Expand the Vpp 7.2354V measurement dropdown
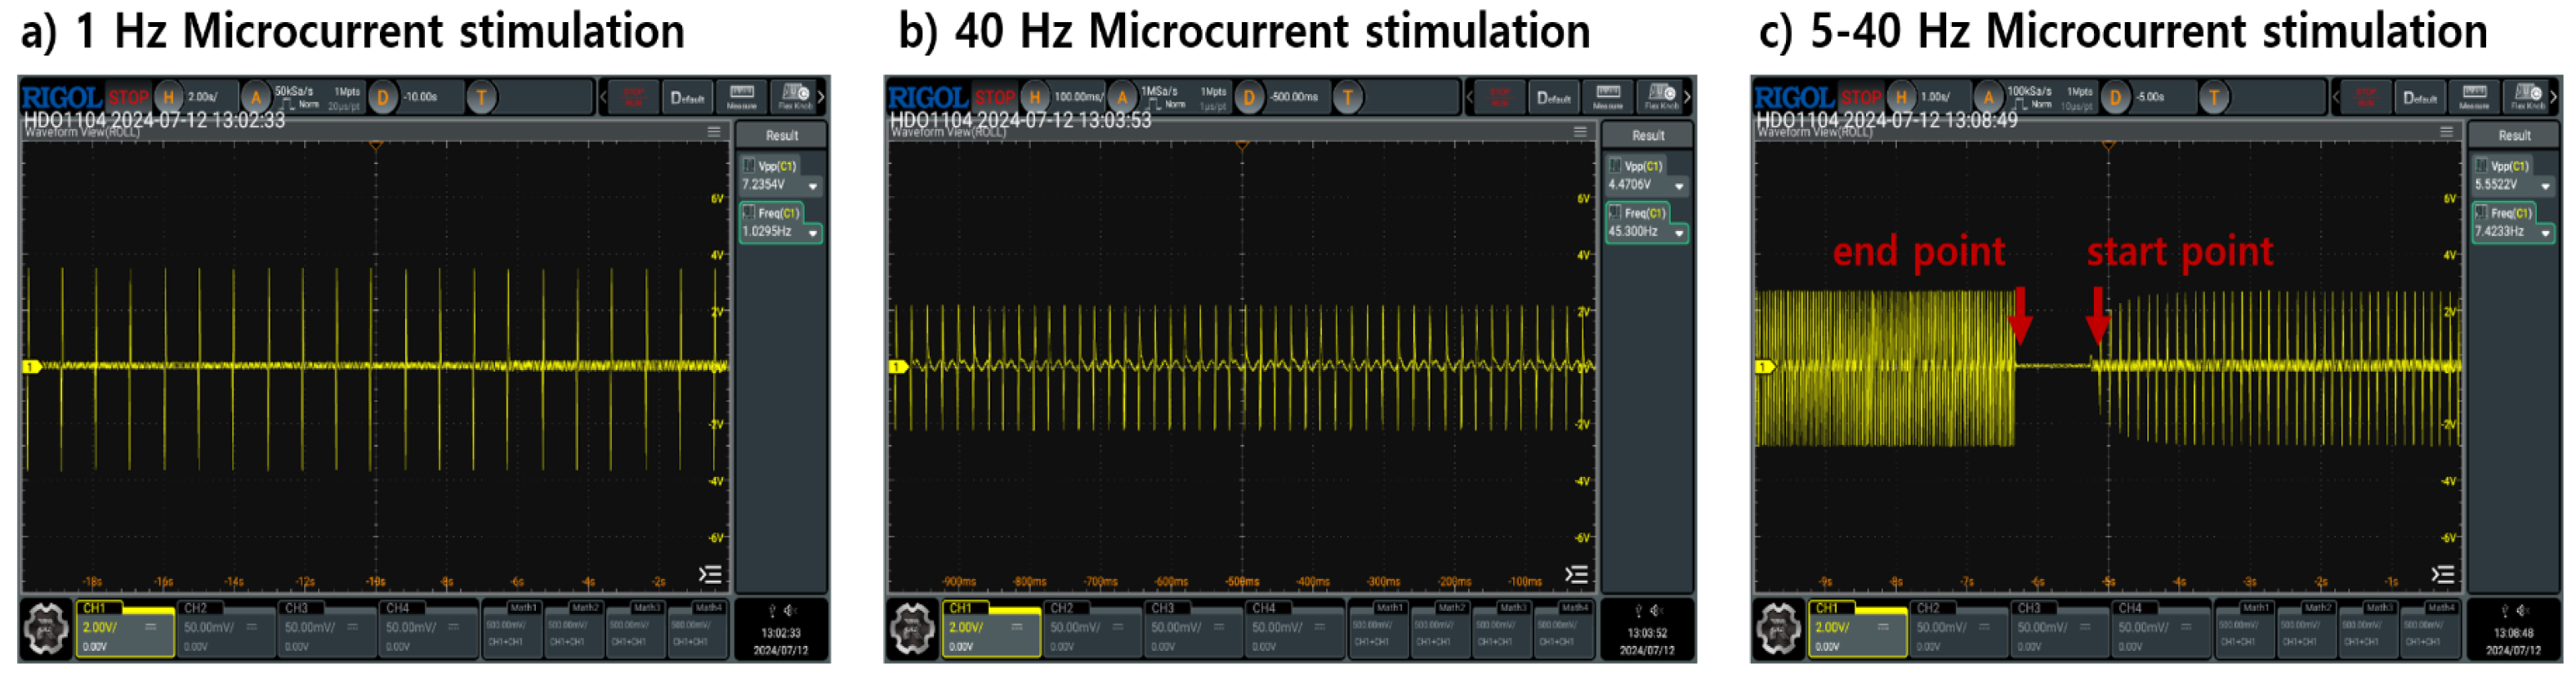This screenshot has height=686, width=2576. click(813, 186)
